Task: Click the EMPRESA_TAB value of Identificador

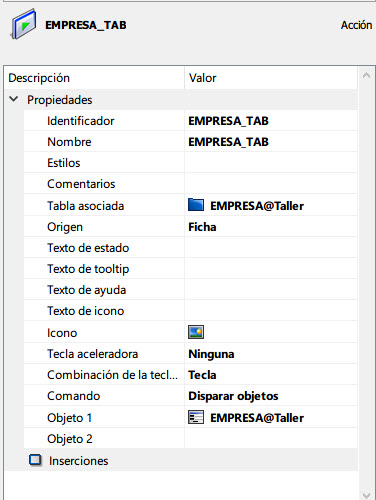Action: tap(228, 121)
